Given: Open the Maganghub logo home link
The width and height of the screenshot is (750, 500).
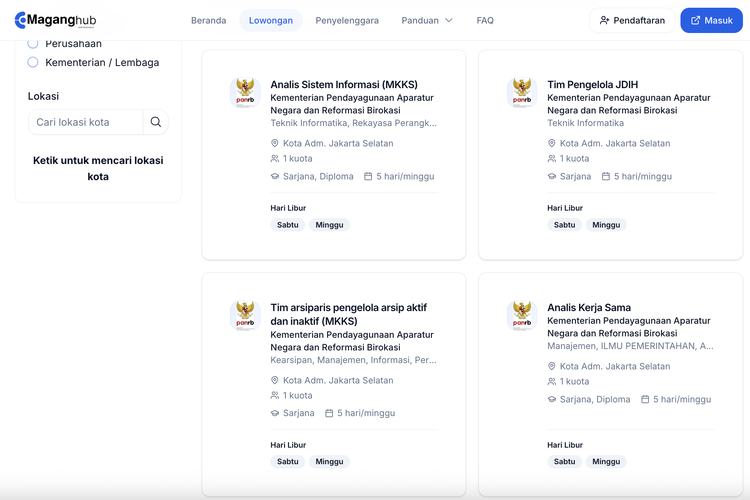Looking at the screenshot, I should click(x=55, y=20).
